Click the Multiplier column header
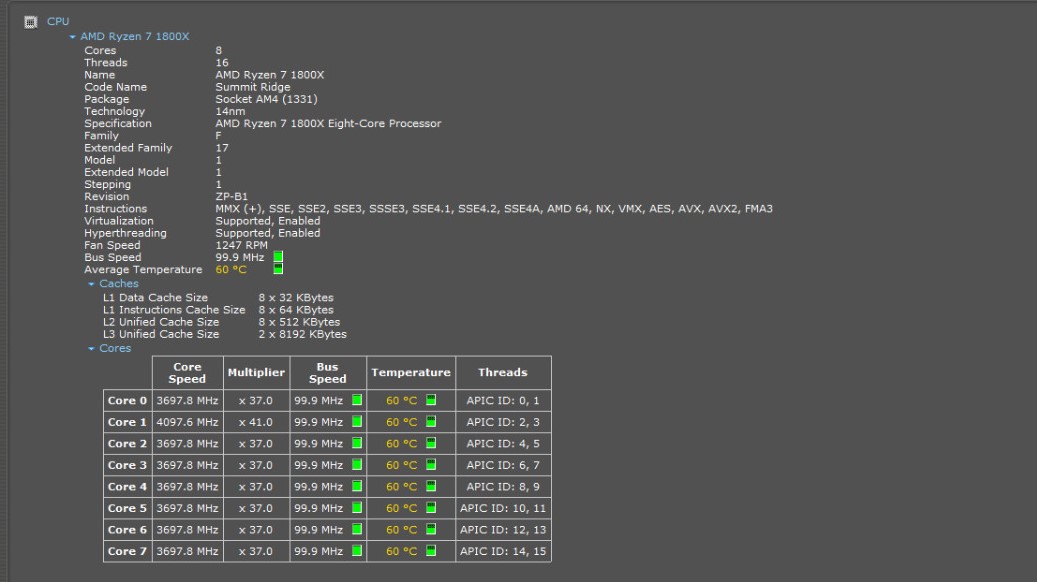 point(256,373)
